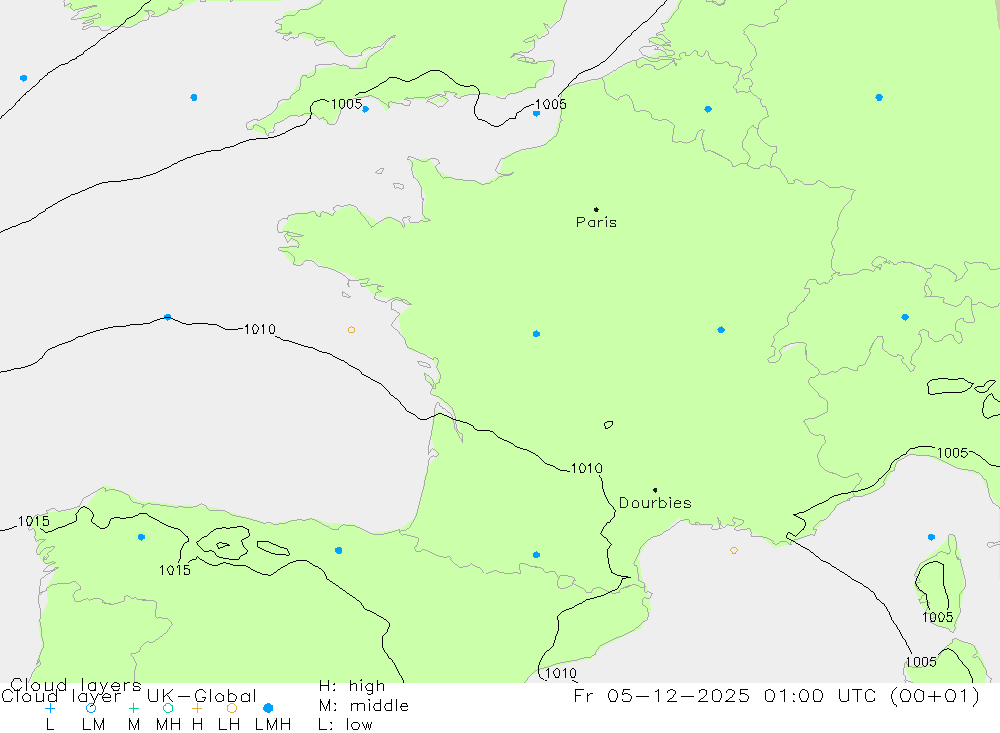Click the "H: high" legend text

(352, 686)
